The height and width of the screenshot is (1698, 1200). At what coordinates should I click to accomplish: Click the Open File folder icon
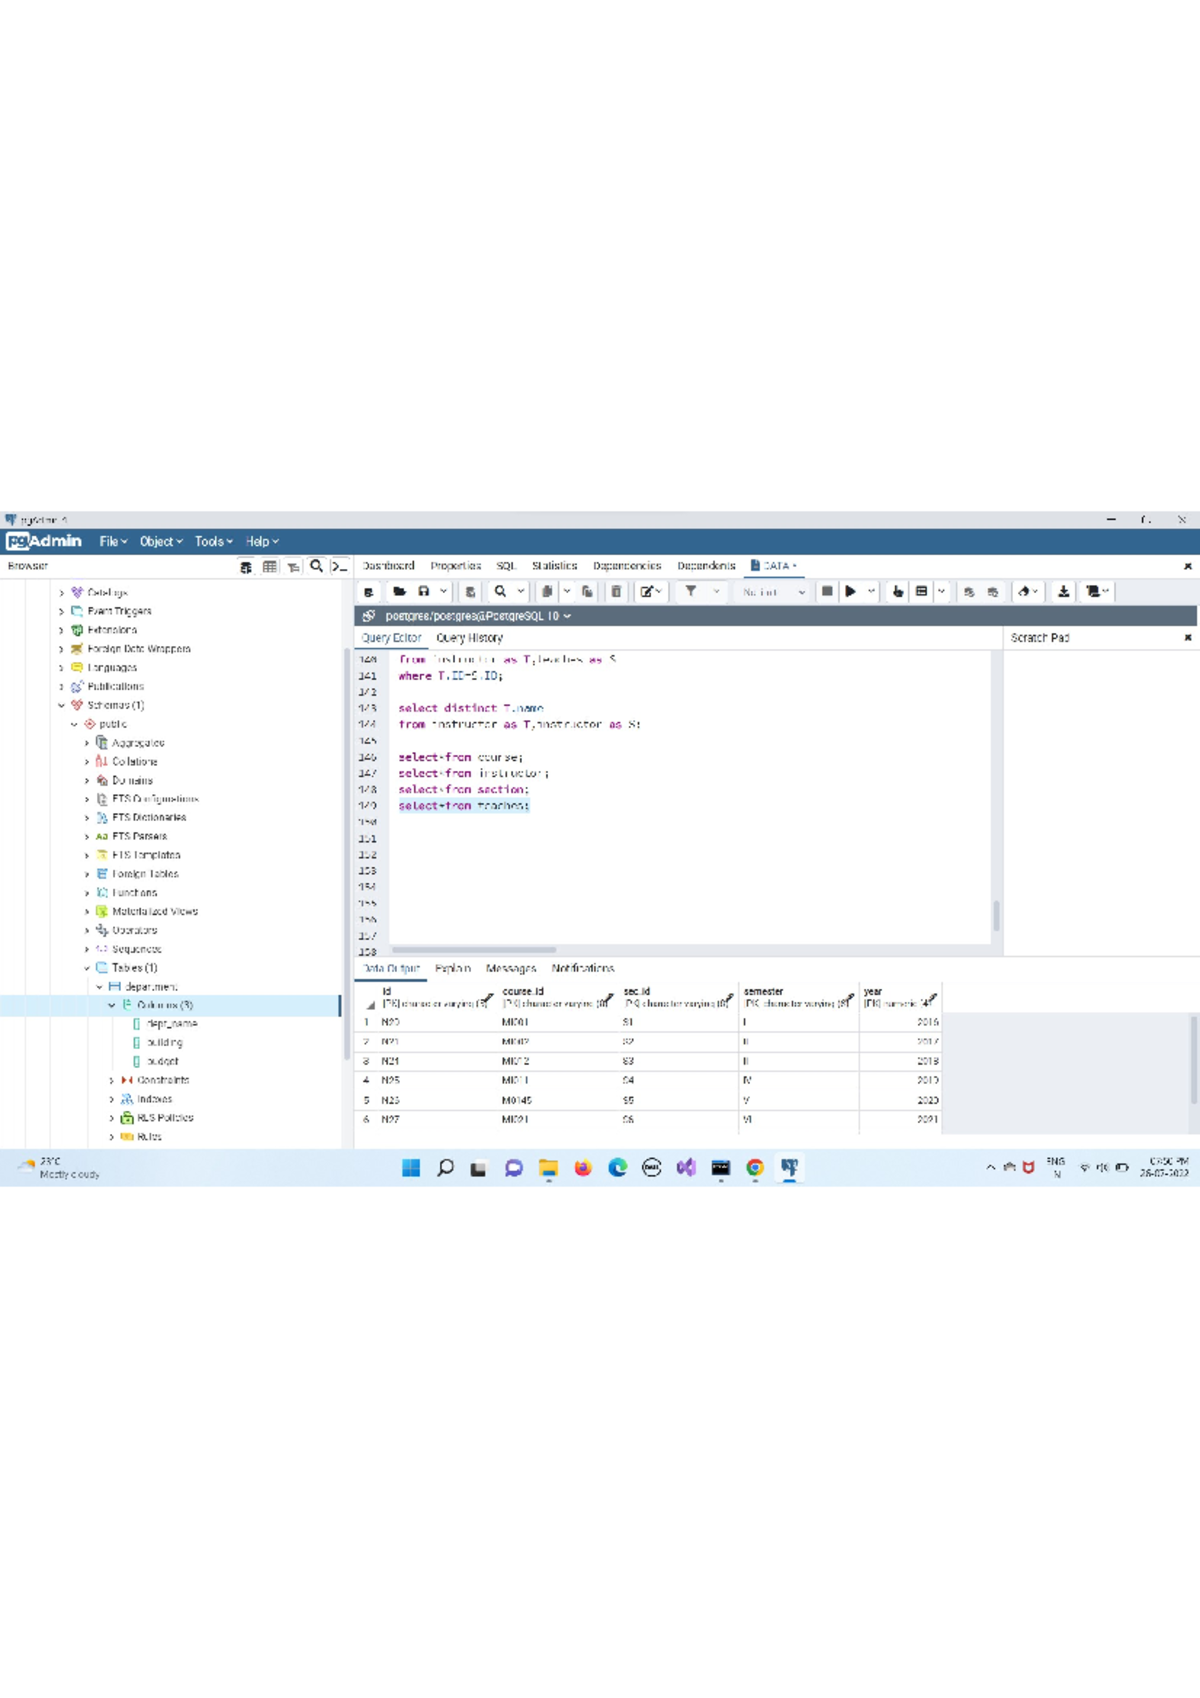[399, 592]
